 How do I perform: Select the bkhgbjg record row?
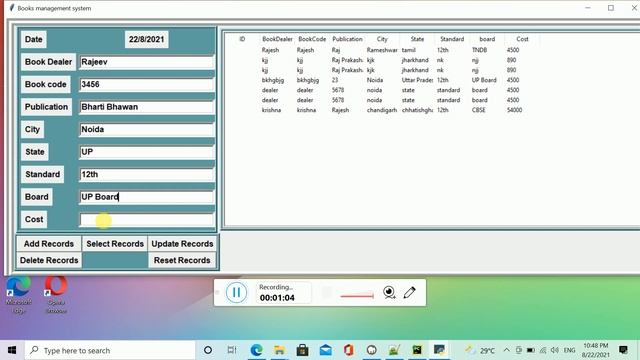coord(382,80)
